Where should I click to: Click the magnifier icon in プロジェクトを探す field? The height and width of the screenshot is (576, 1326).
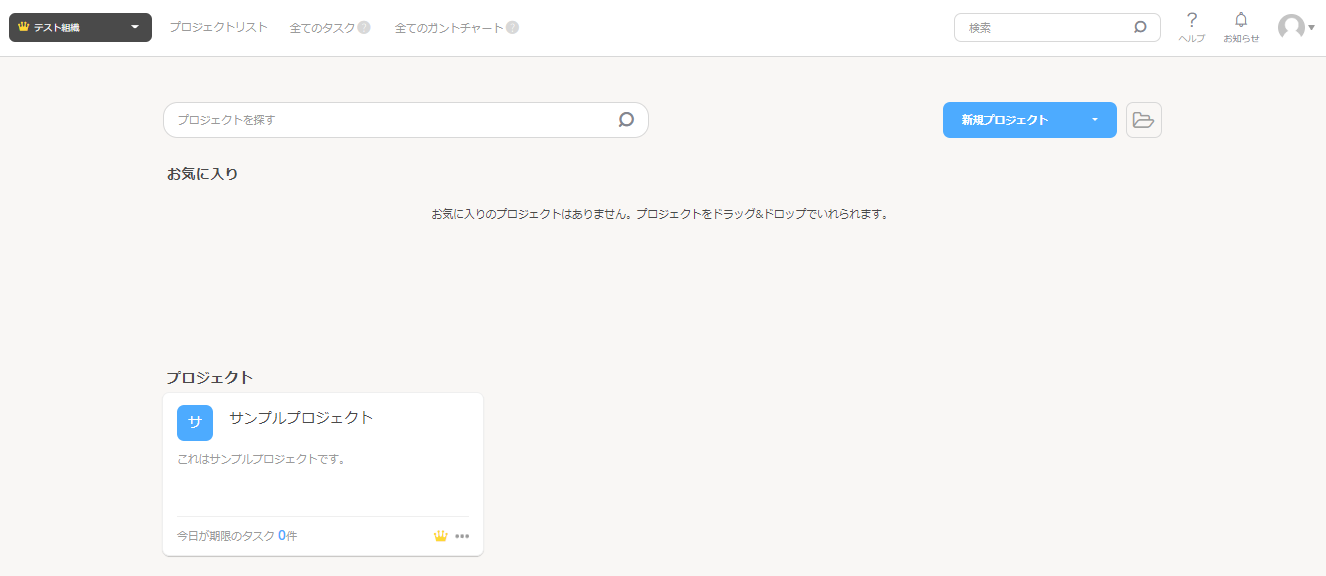coord(626,119)
